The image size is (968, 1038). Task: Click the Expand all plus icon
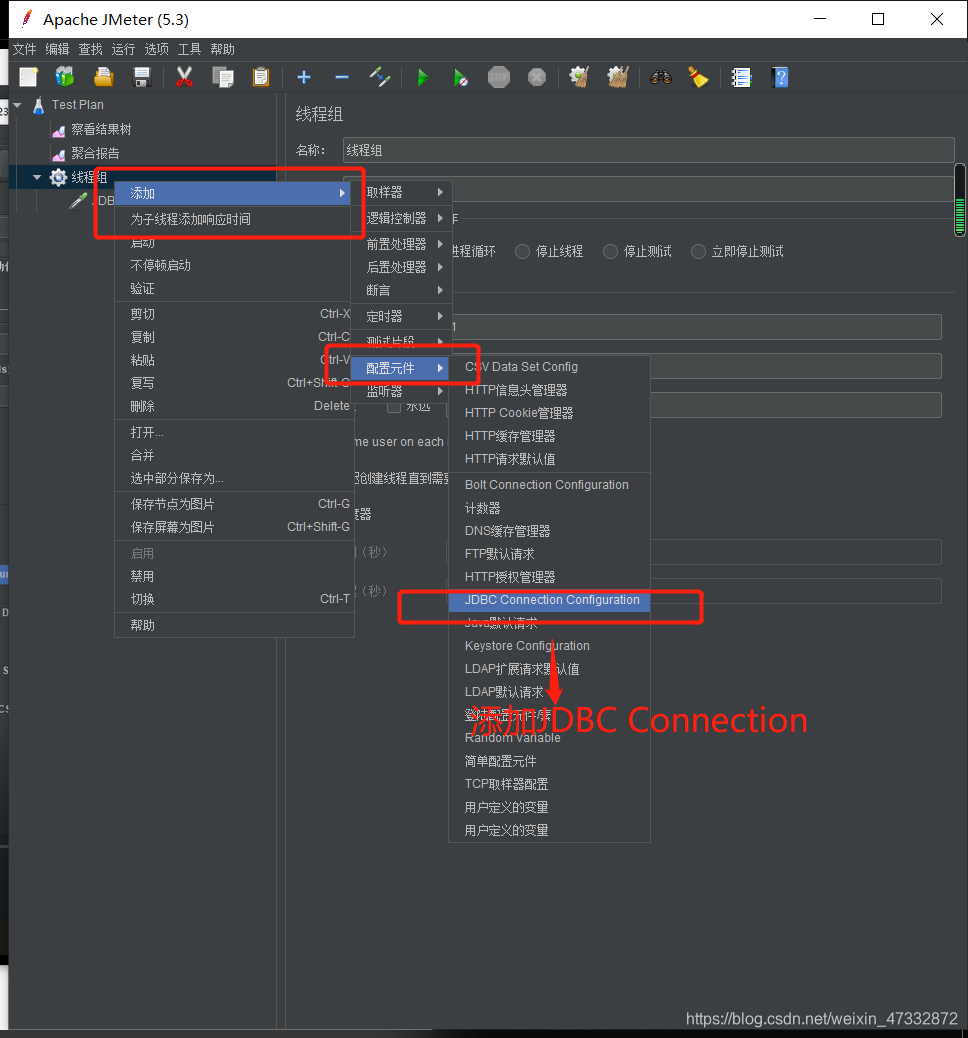pos(304,77)
